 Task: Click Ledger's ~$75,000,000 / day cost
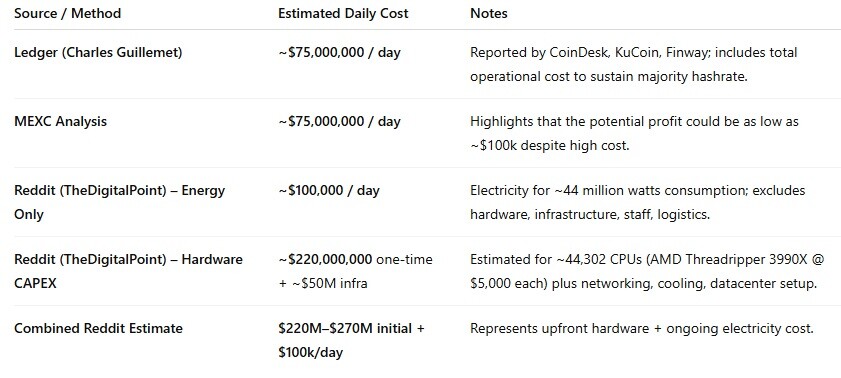tap(340, 53)
